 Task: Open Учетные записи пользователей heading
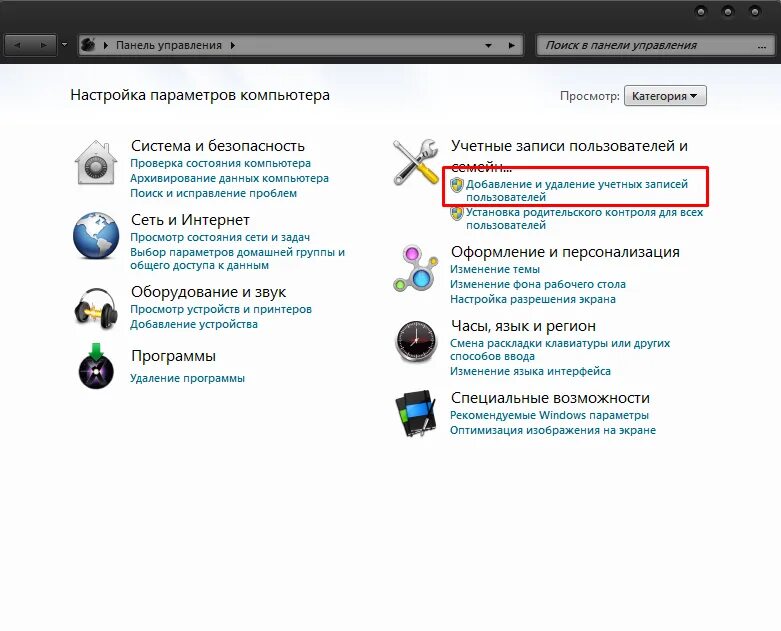click(569, 154)
